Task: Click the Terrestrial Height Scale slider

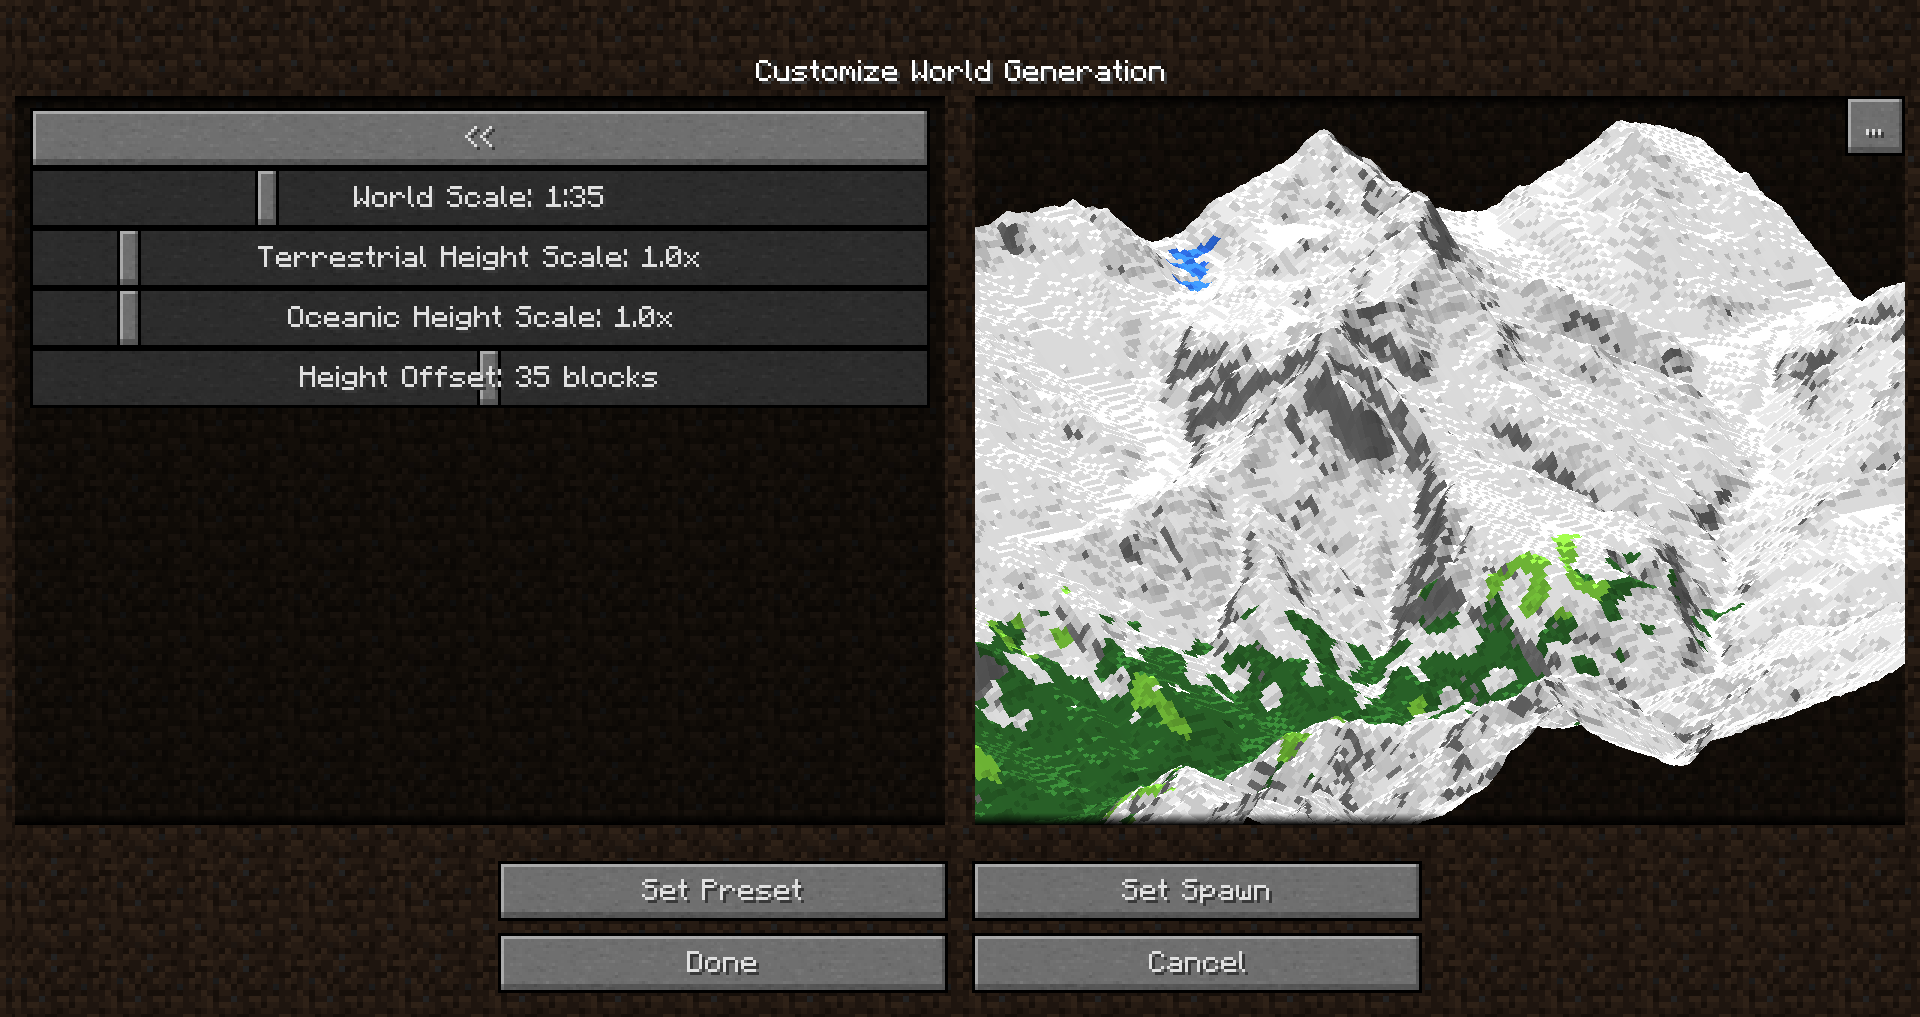Action: point(480,257)
